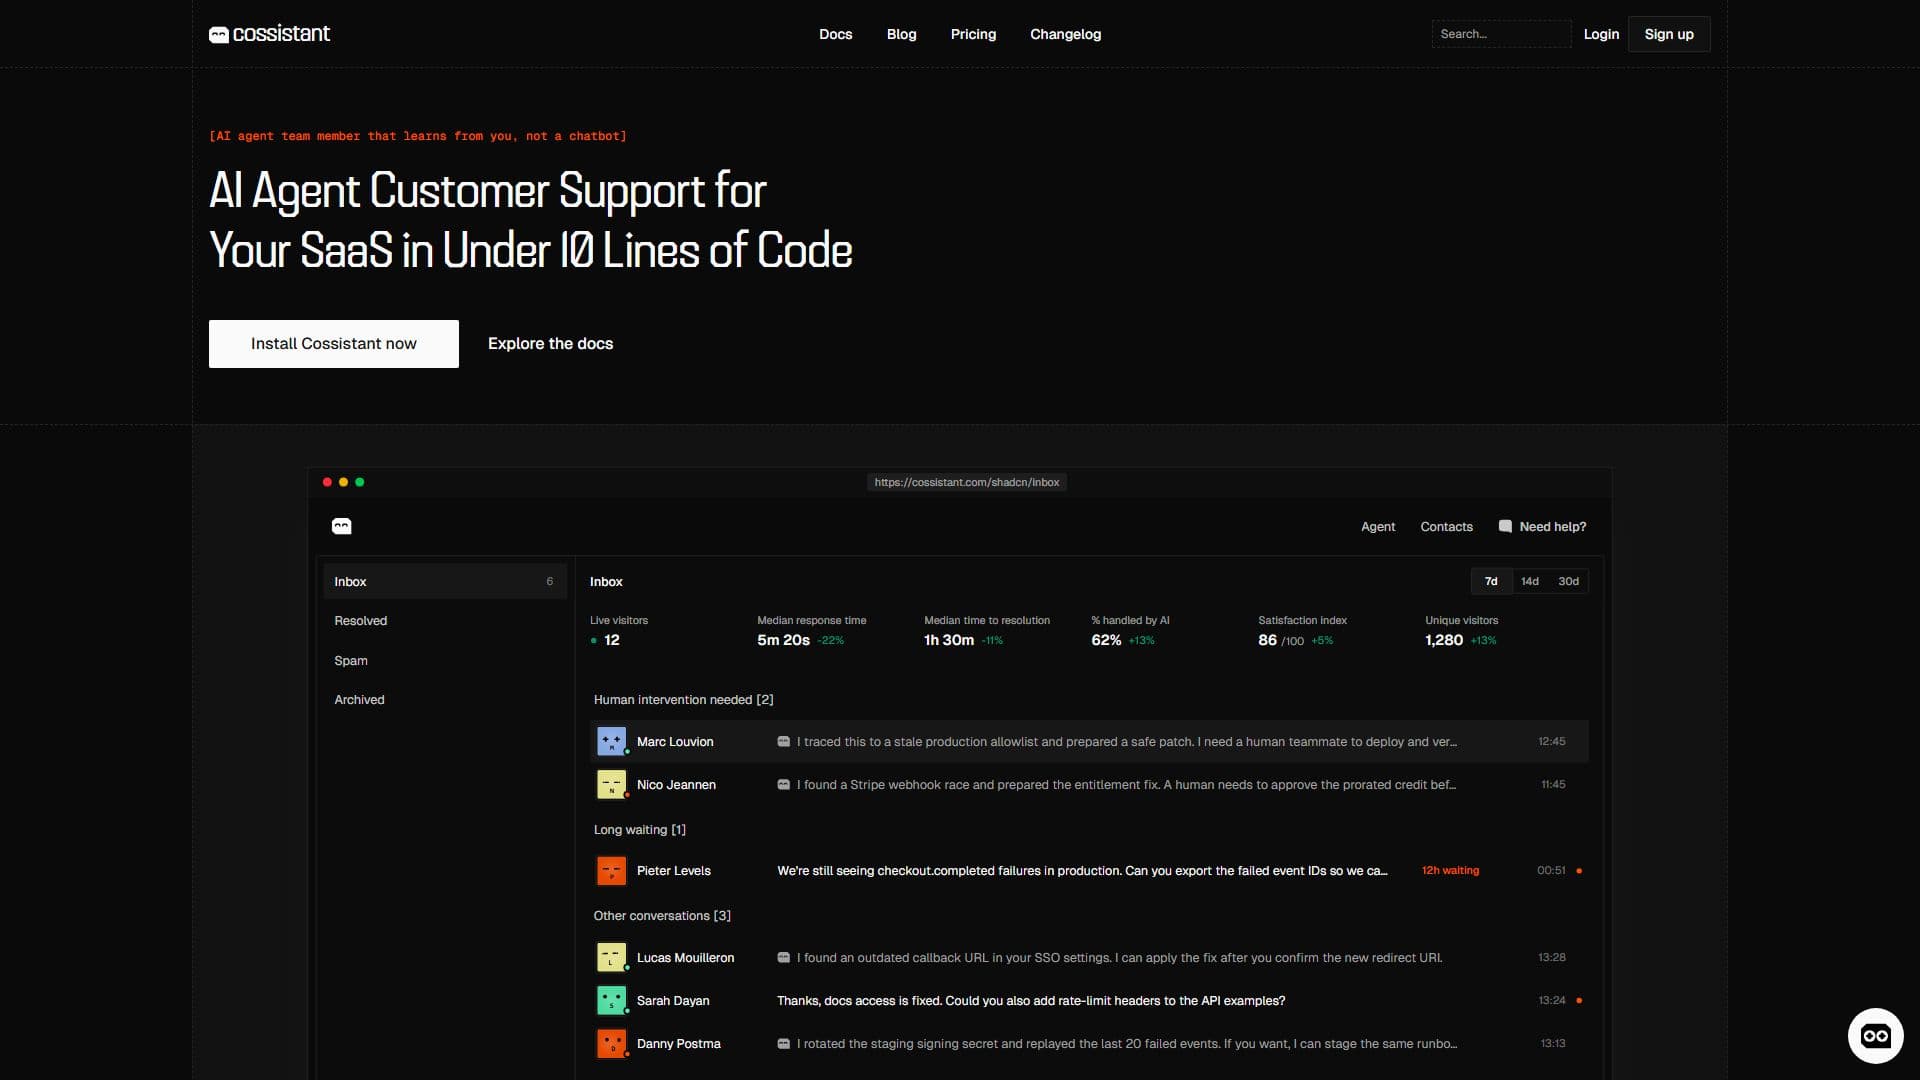Click Lucas Mouilleron's avatar
This screenshot has width=1920, height=1080.
point(611,957)
